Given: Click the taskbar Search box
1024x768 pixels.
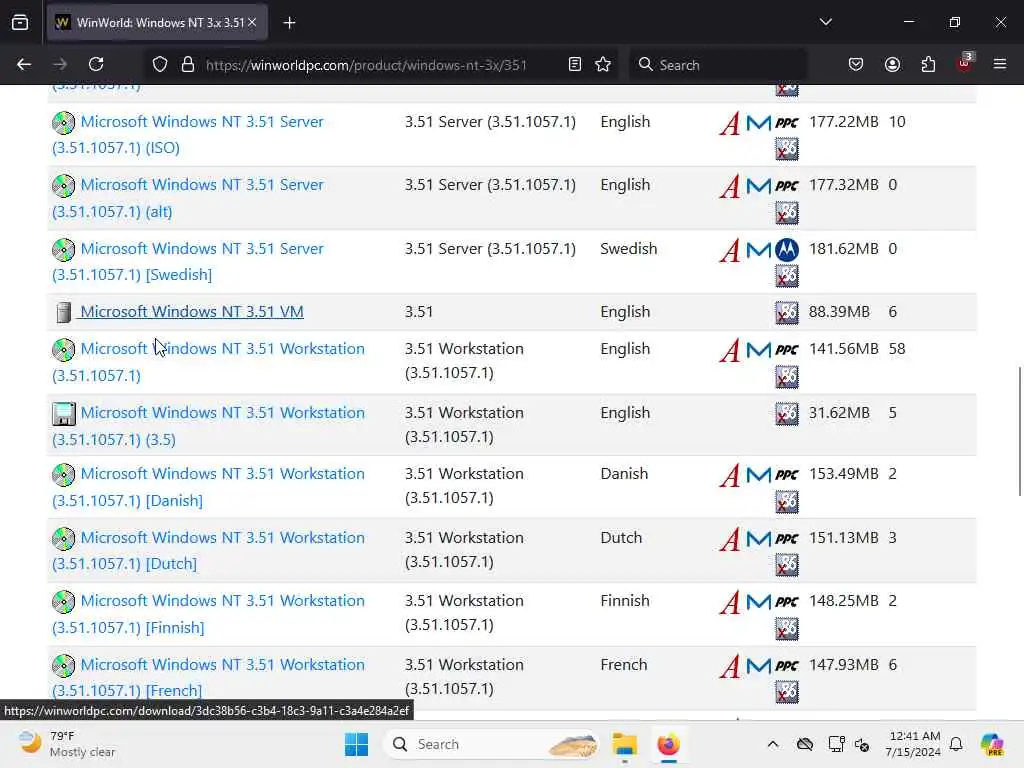Looking at the screenshot, I should pos(491,744).
